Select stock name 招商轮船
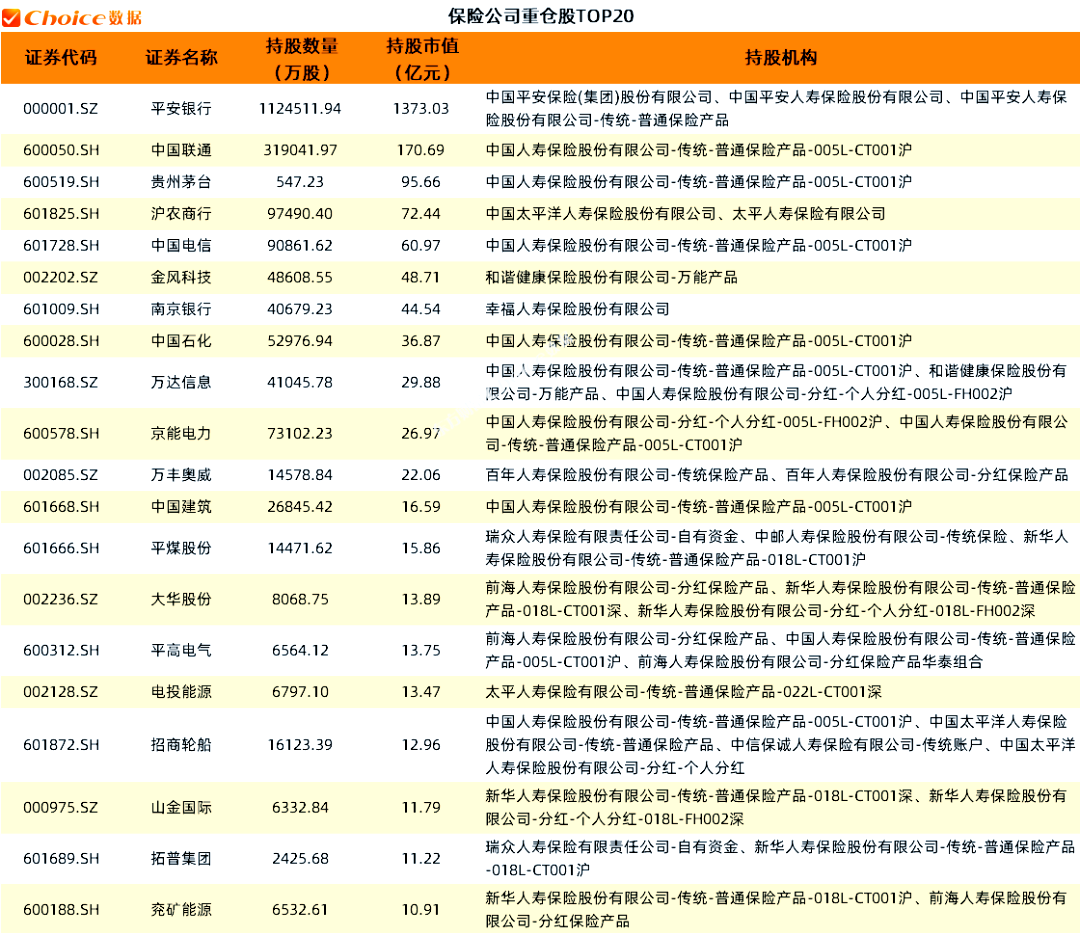Screen dimensions: 1080x933 (181, 744)
